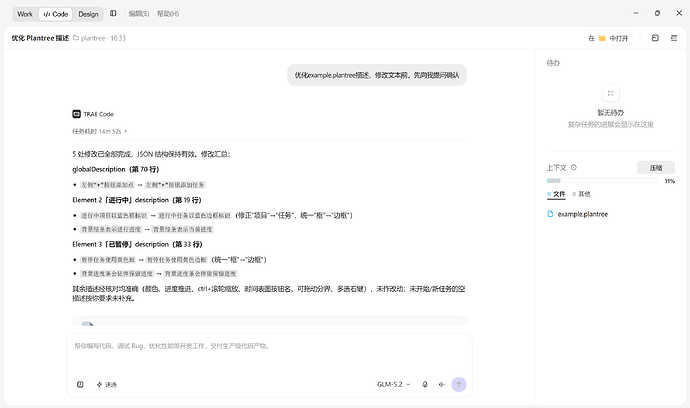Image resolution: width=690 pixels, height=408 pixels.
Task: Click the 优化 Plantree 描述 conversation title
Action: click(40, 38)
